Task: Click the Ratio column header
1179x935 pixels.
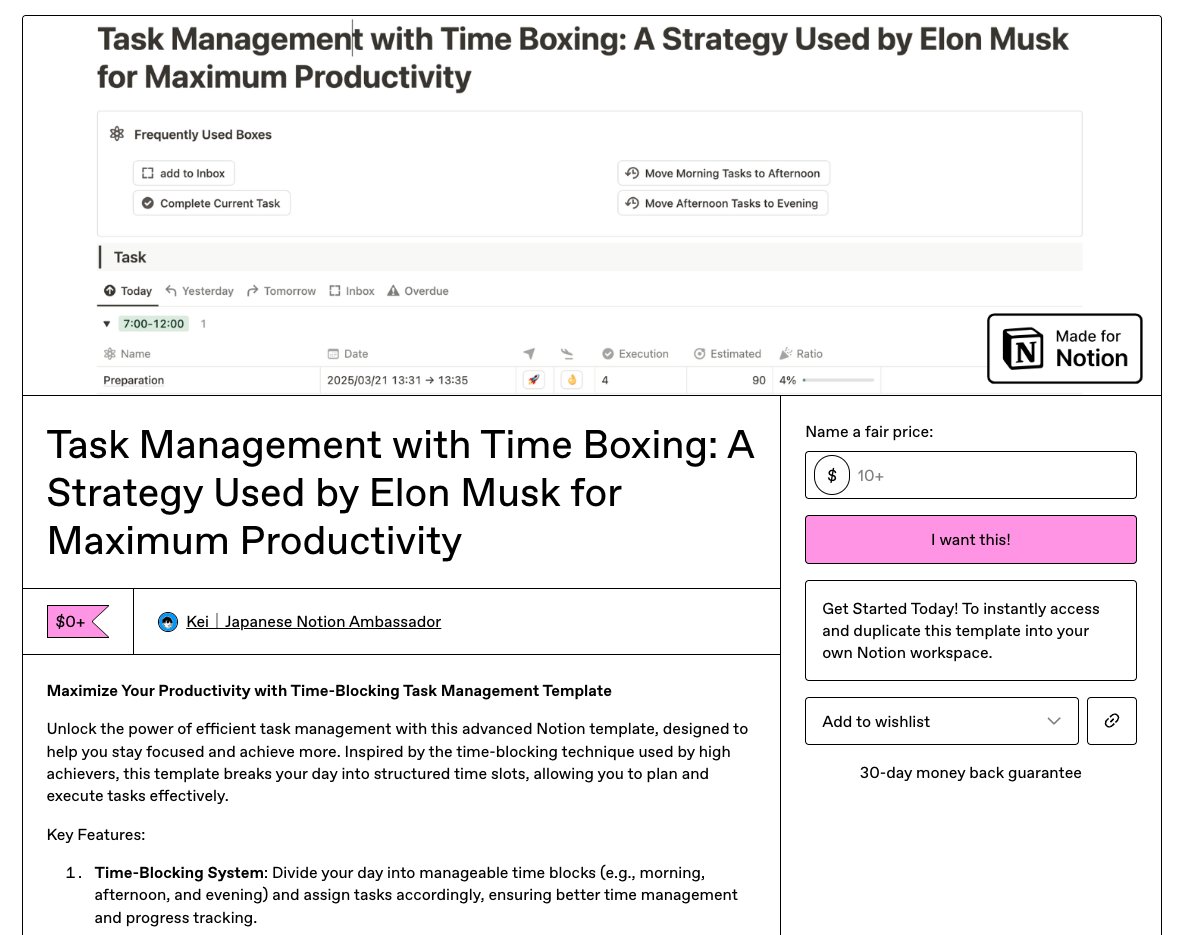Action: click(801, 354)
